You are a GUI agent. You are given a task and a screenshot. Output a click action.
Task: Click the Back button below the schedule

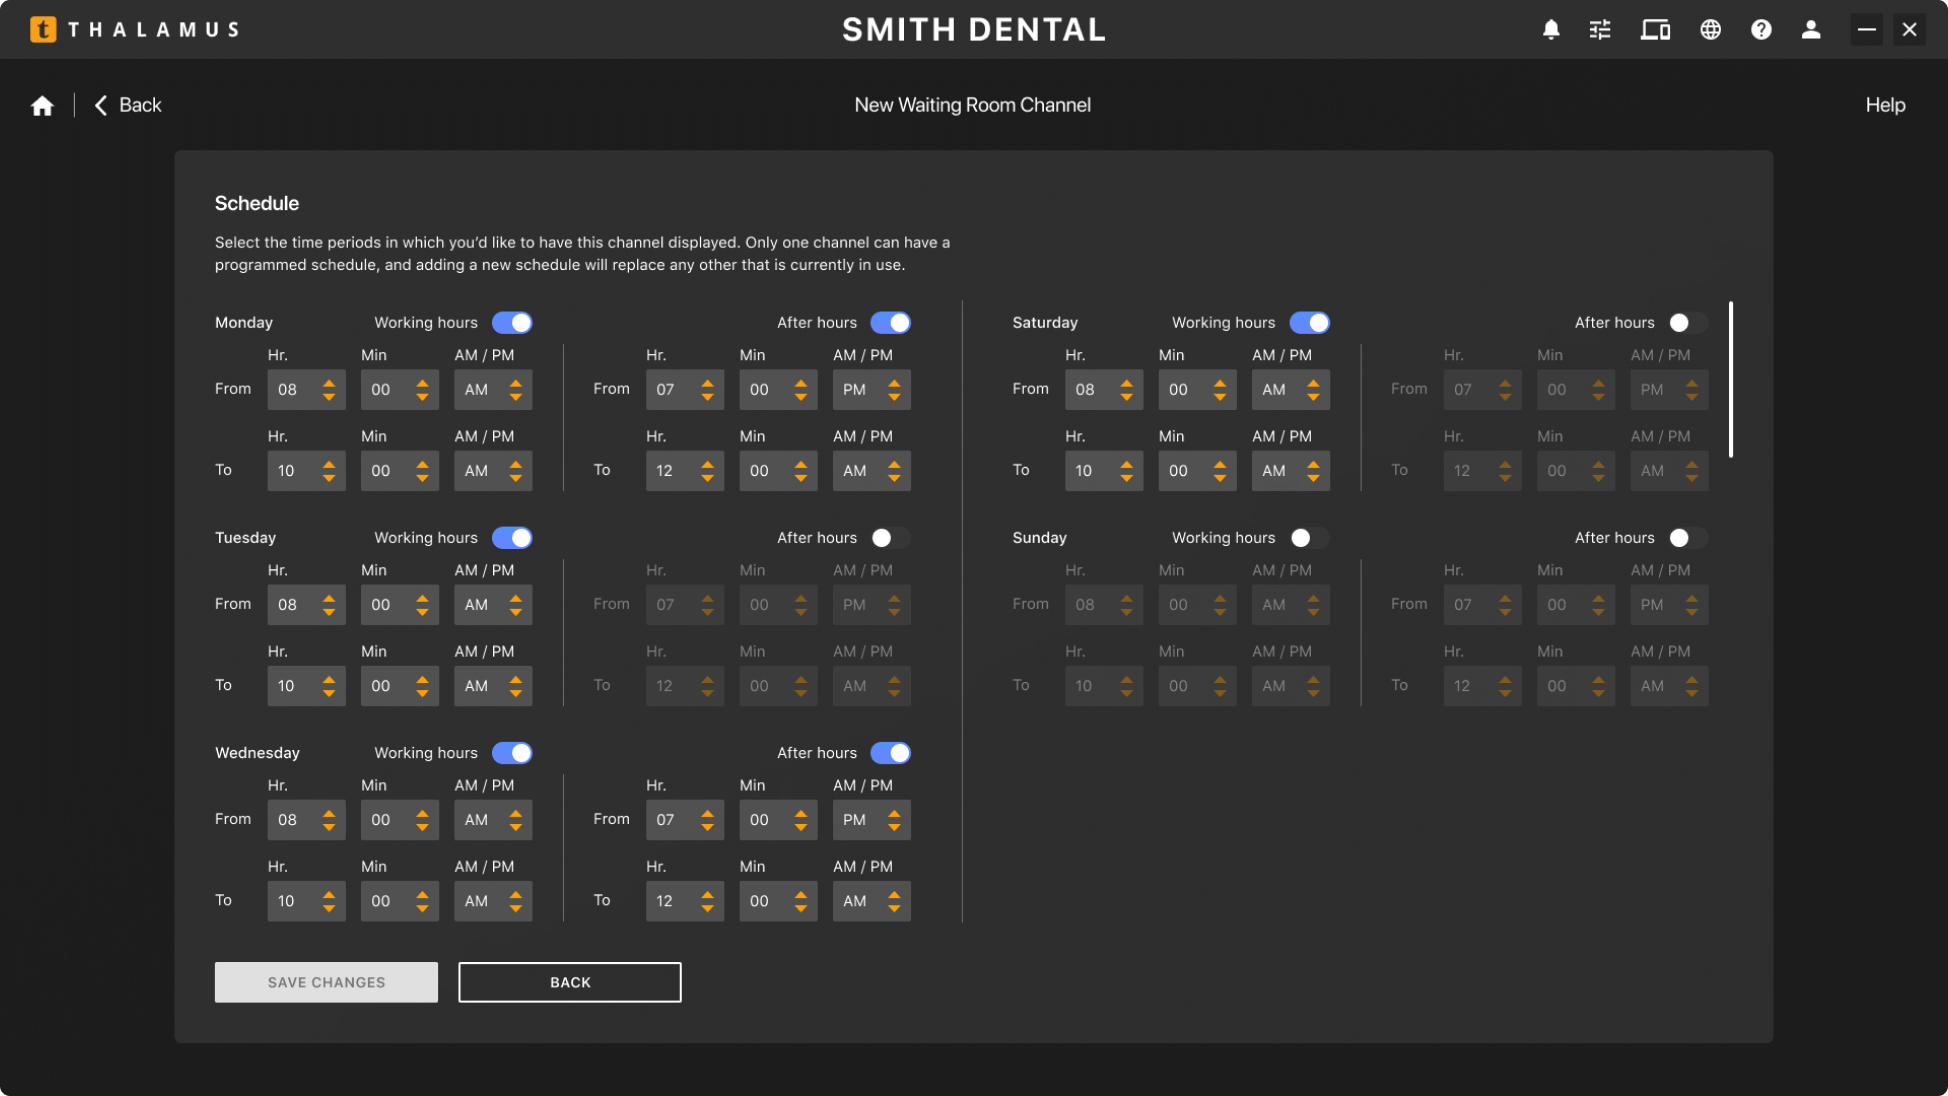coord(569,982)
